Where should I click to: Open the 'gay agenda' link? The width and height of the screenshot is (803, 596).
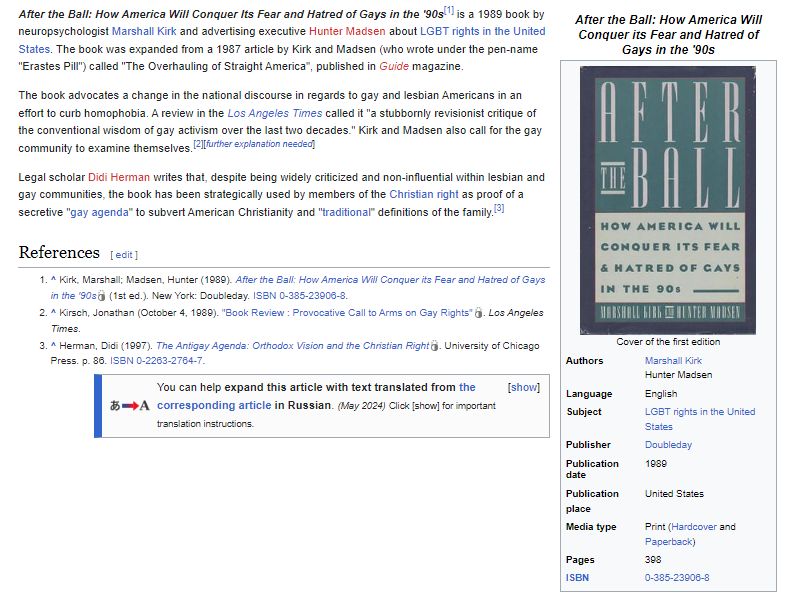[99, 212]
